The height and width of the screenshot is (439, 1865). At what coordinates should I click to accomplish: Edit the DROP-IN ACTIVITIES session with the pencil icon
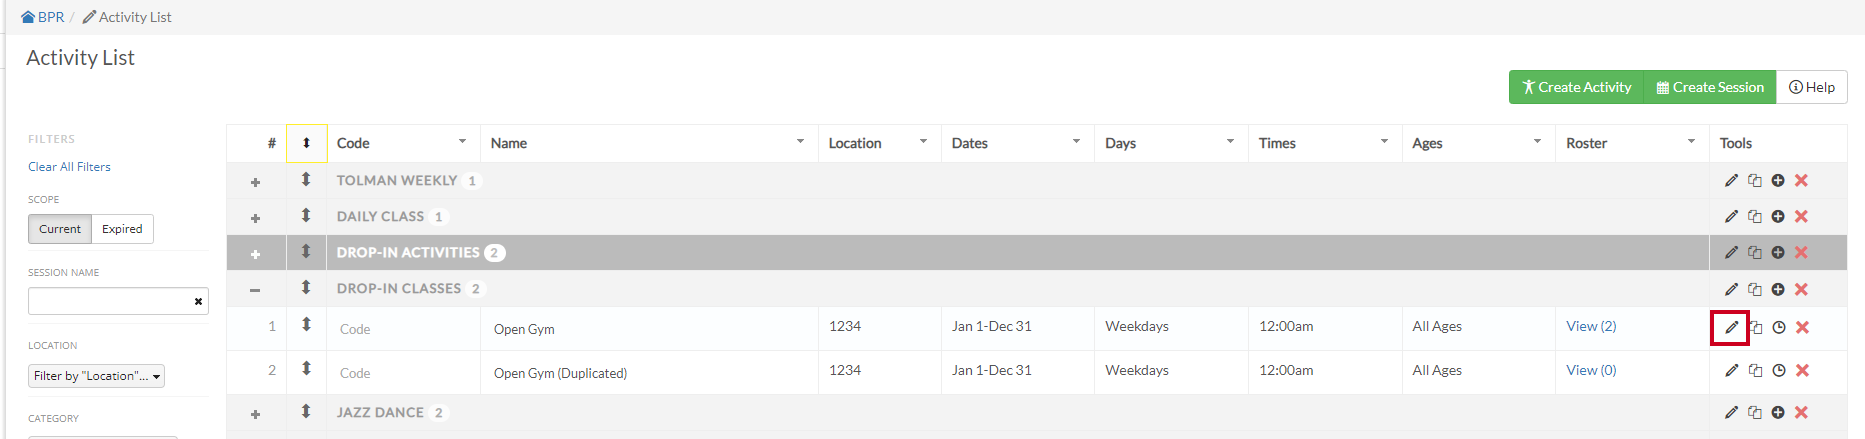pos(1731,252)
